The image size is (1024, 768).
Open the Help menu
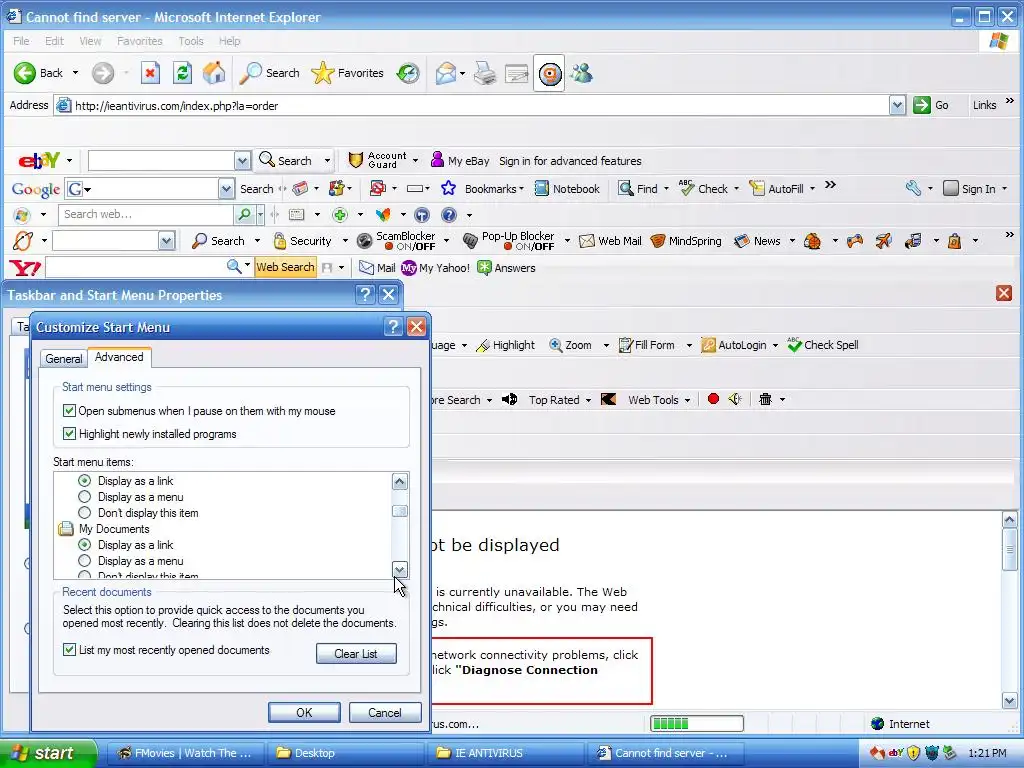coord(229,40)
